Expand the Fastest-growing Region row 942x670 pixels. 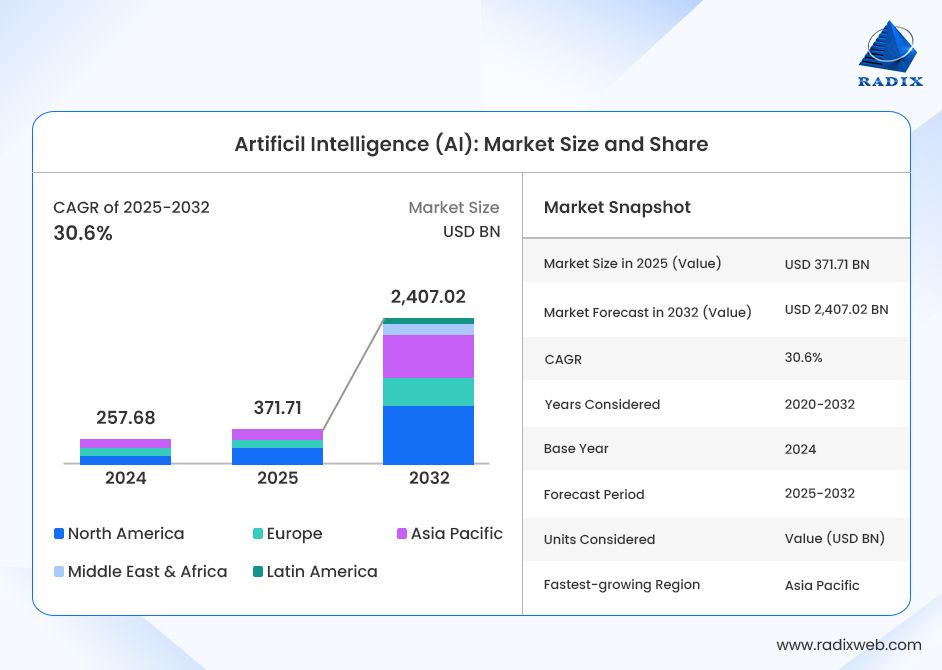point(621,584)
